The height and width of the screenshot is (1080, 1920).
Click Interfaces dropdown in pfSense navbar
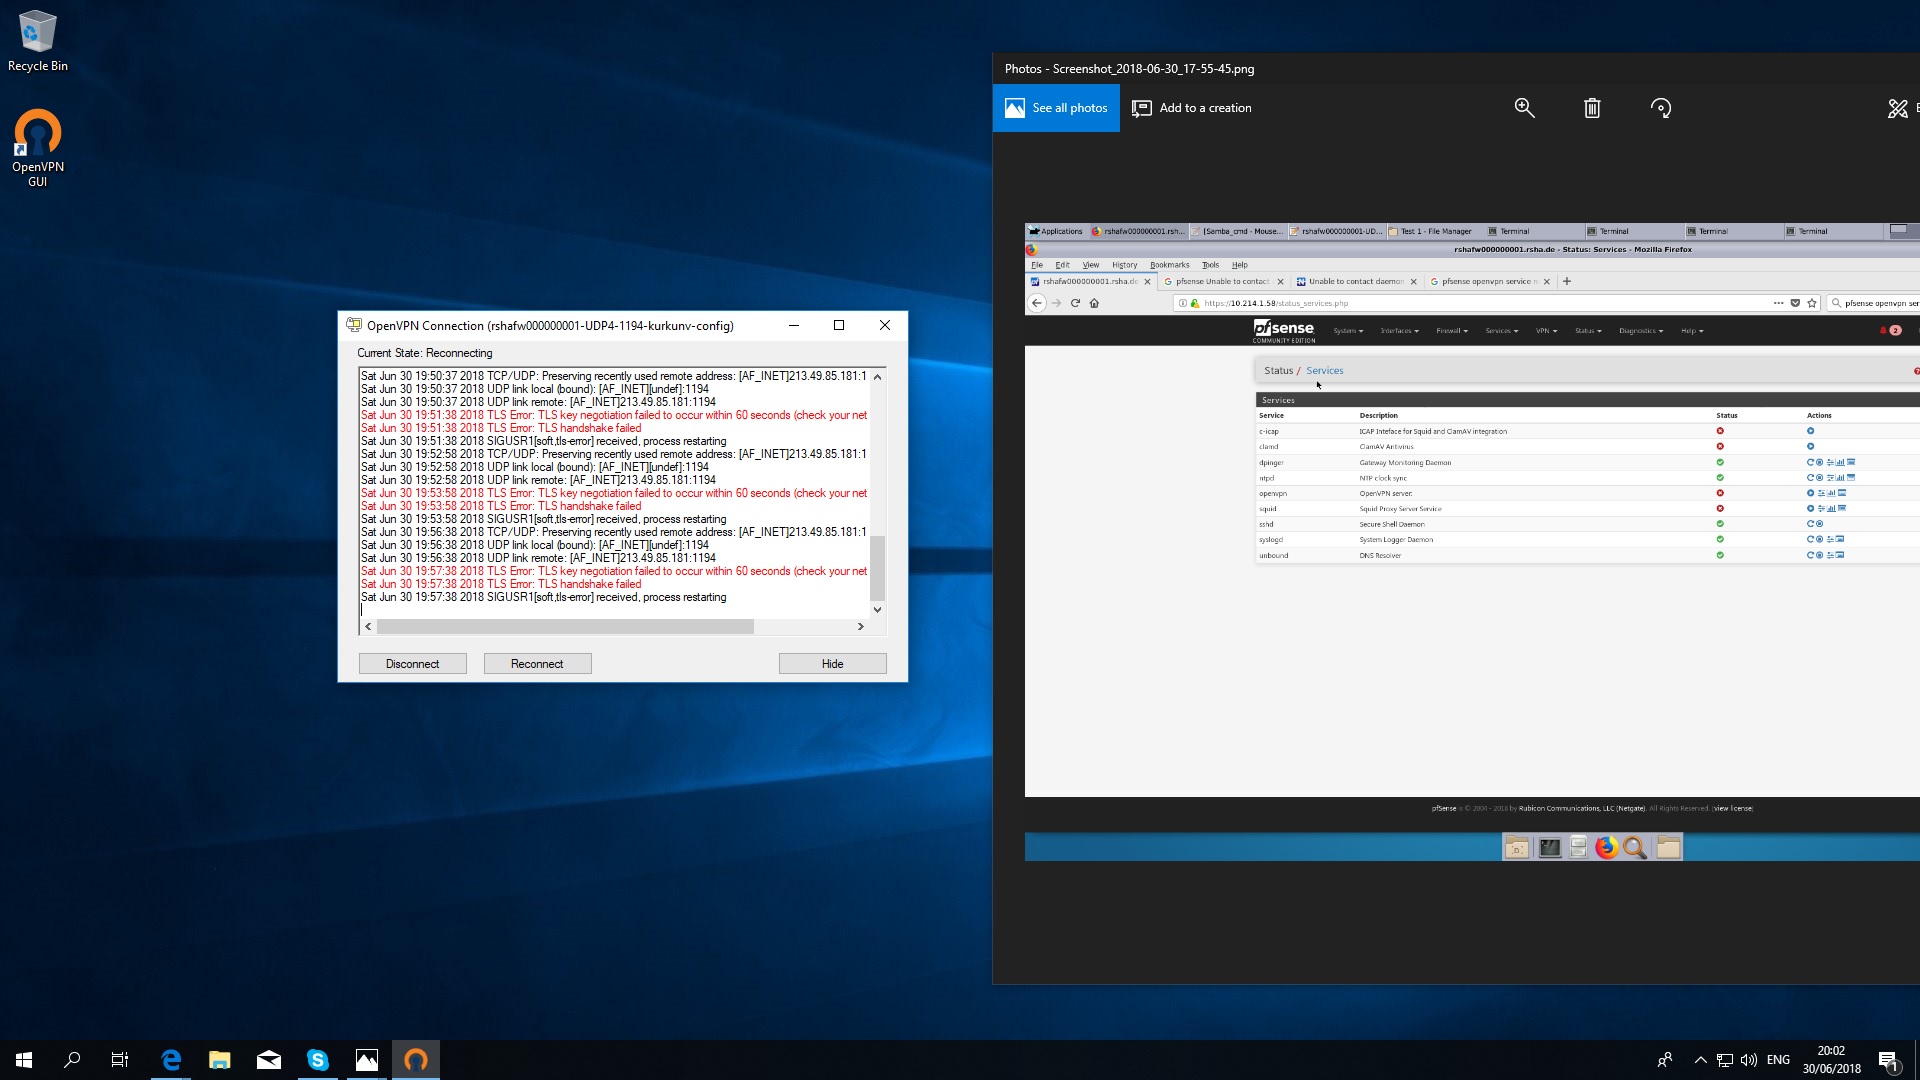1399,331
